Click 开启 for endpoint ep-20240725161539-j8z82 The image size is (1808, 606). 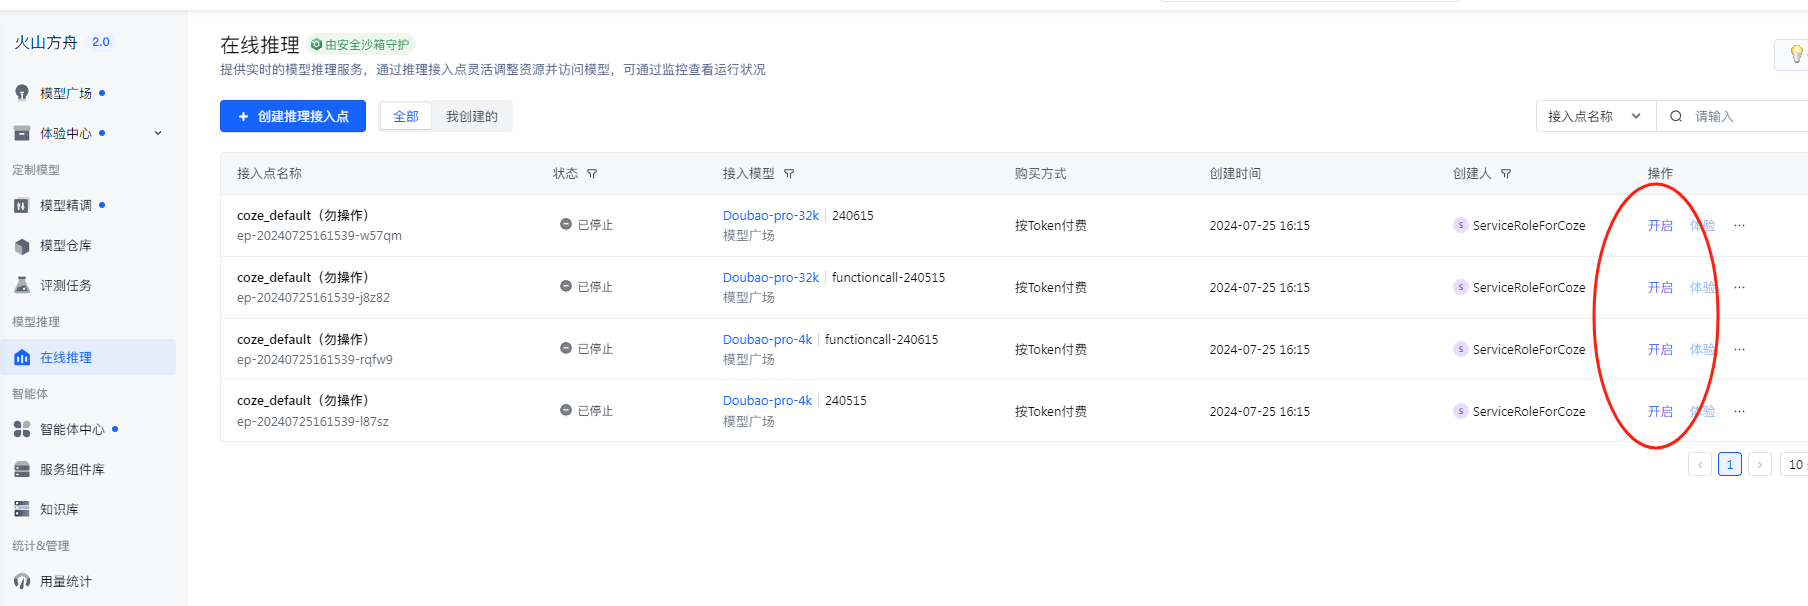point(1660,287)
